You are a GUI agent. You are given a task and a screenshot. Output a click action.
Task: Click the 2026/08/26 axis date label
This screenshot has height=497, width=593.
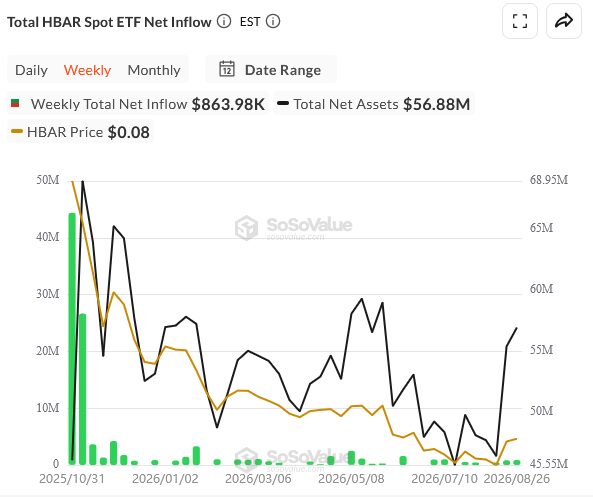click(x=517, y=478)
